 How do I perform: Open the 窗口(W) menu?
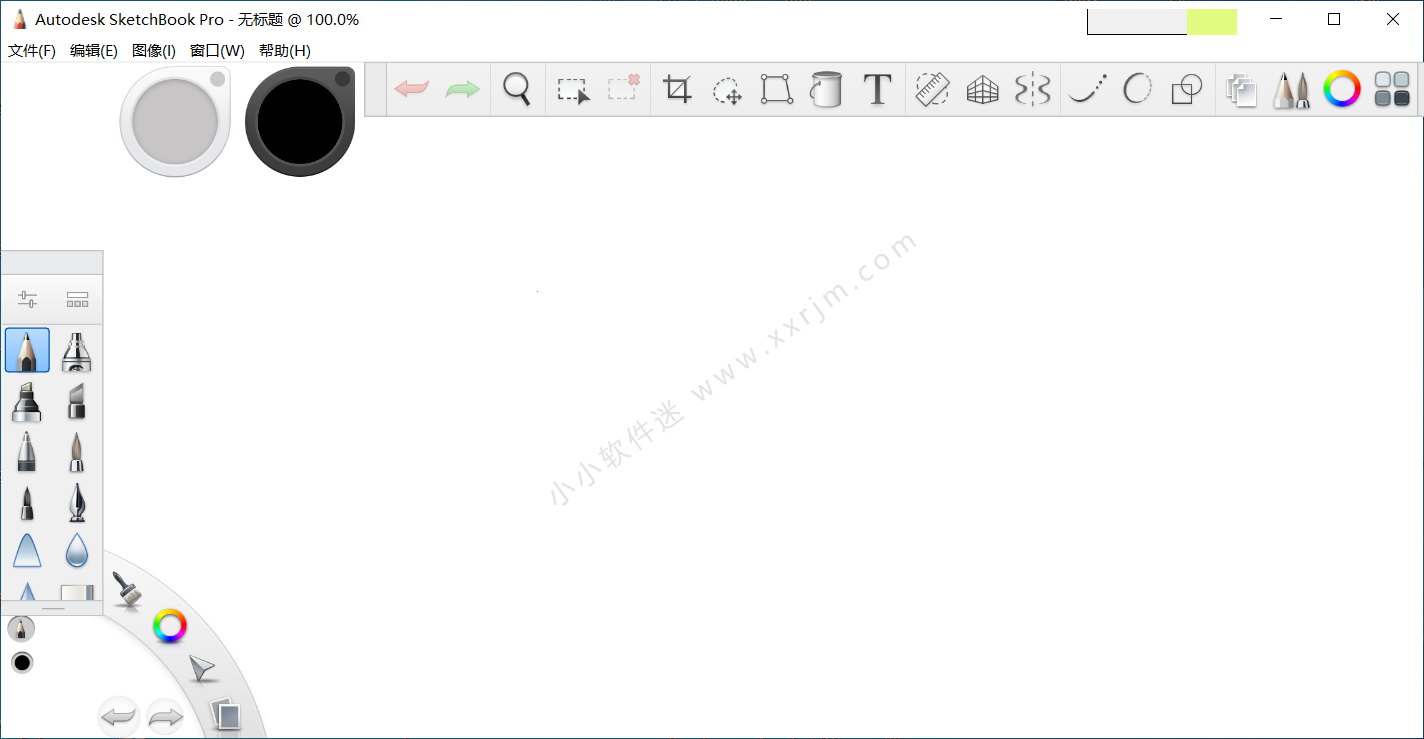[x=217, y=51]
